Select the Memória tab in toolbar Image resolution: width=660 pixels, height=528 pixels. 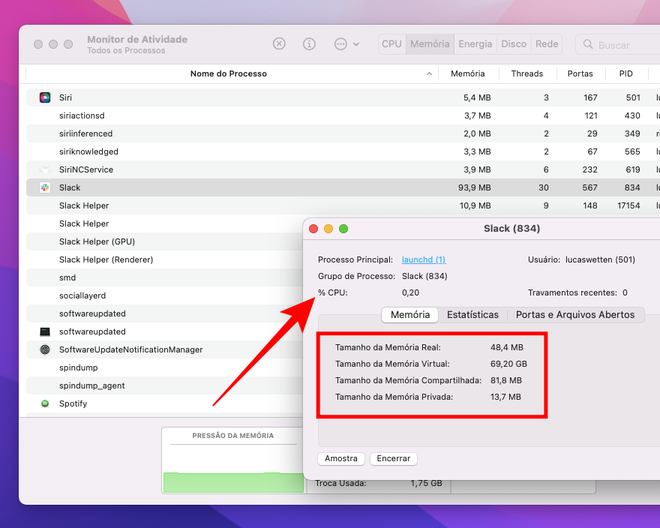[x=430, y=44]
